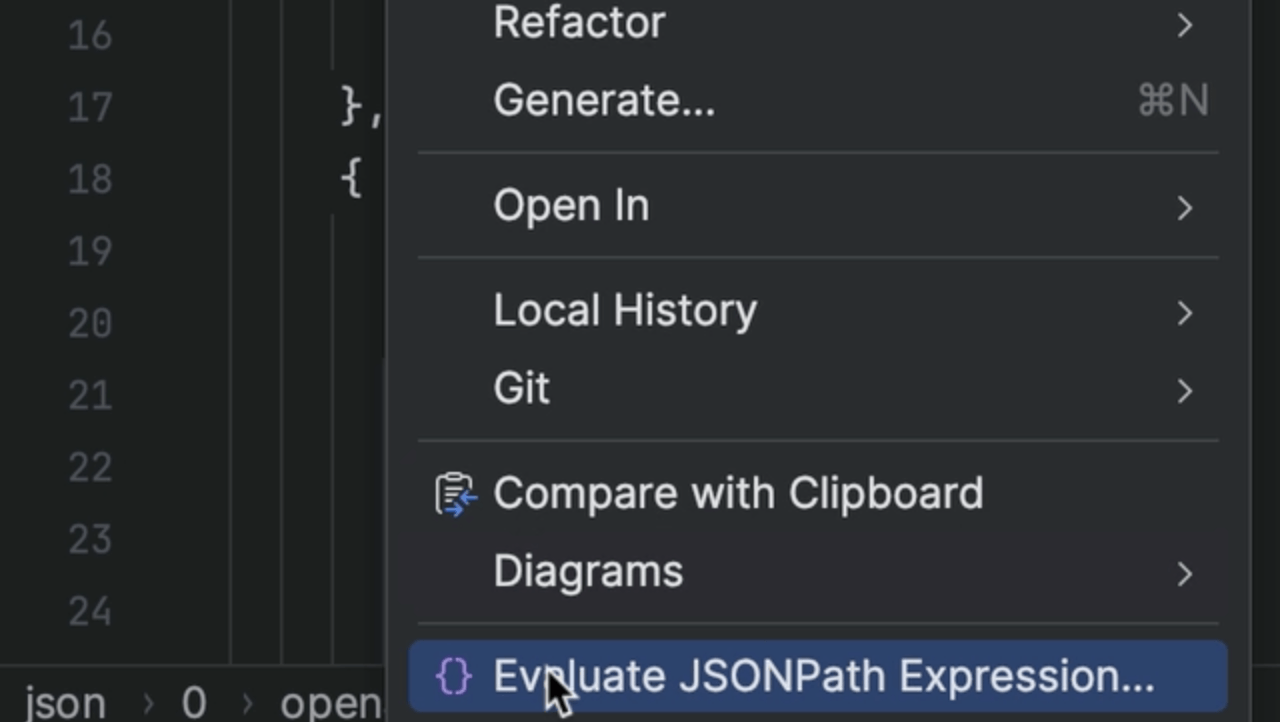Expand the Open In submenu

(1185, 208)
